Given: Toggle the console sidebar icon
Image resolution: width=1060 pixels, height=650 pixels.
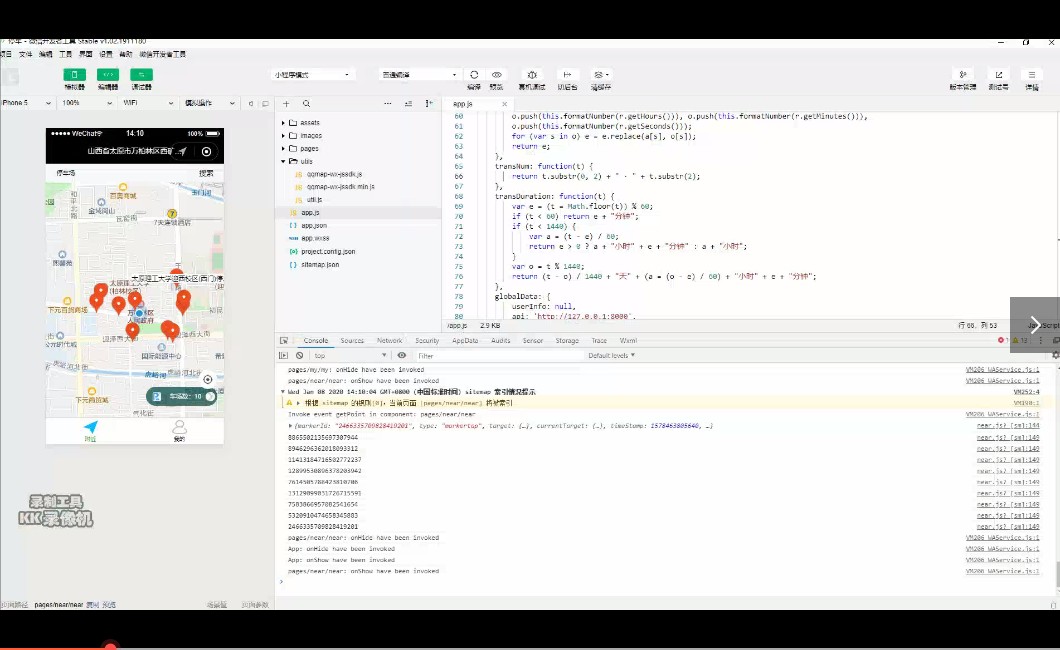Looking at the screenshot, I should tap(284, 355).
